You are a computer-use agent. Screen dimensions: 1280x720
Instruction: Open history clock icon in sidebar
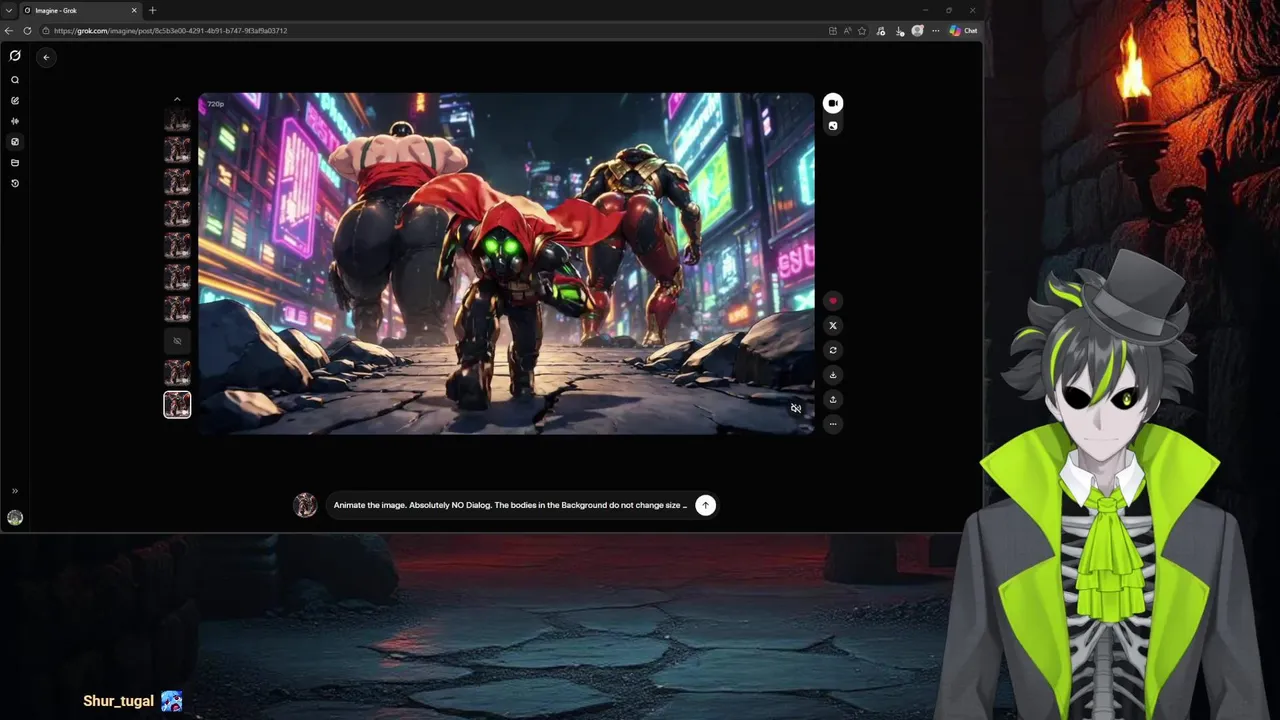click(15, 183)
